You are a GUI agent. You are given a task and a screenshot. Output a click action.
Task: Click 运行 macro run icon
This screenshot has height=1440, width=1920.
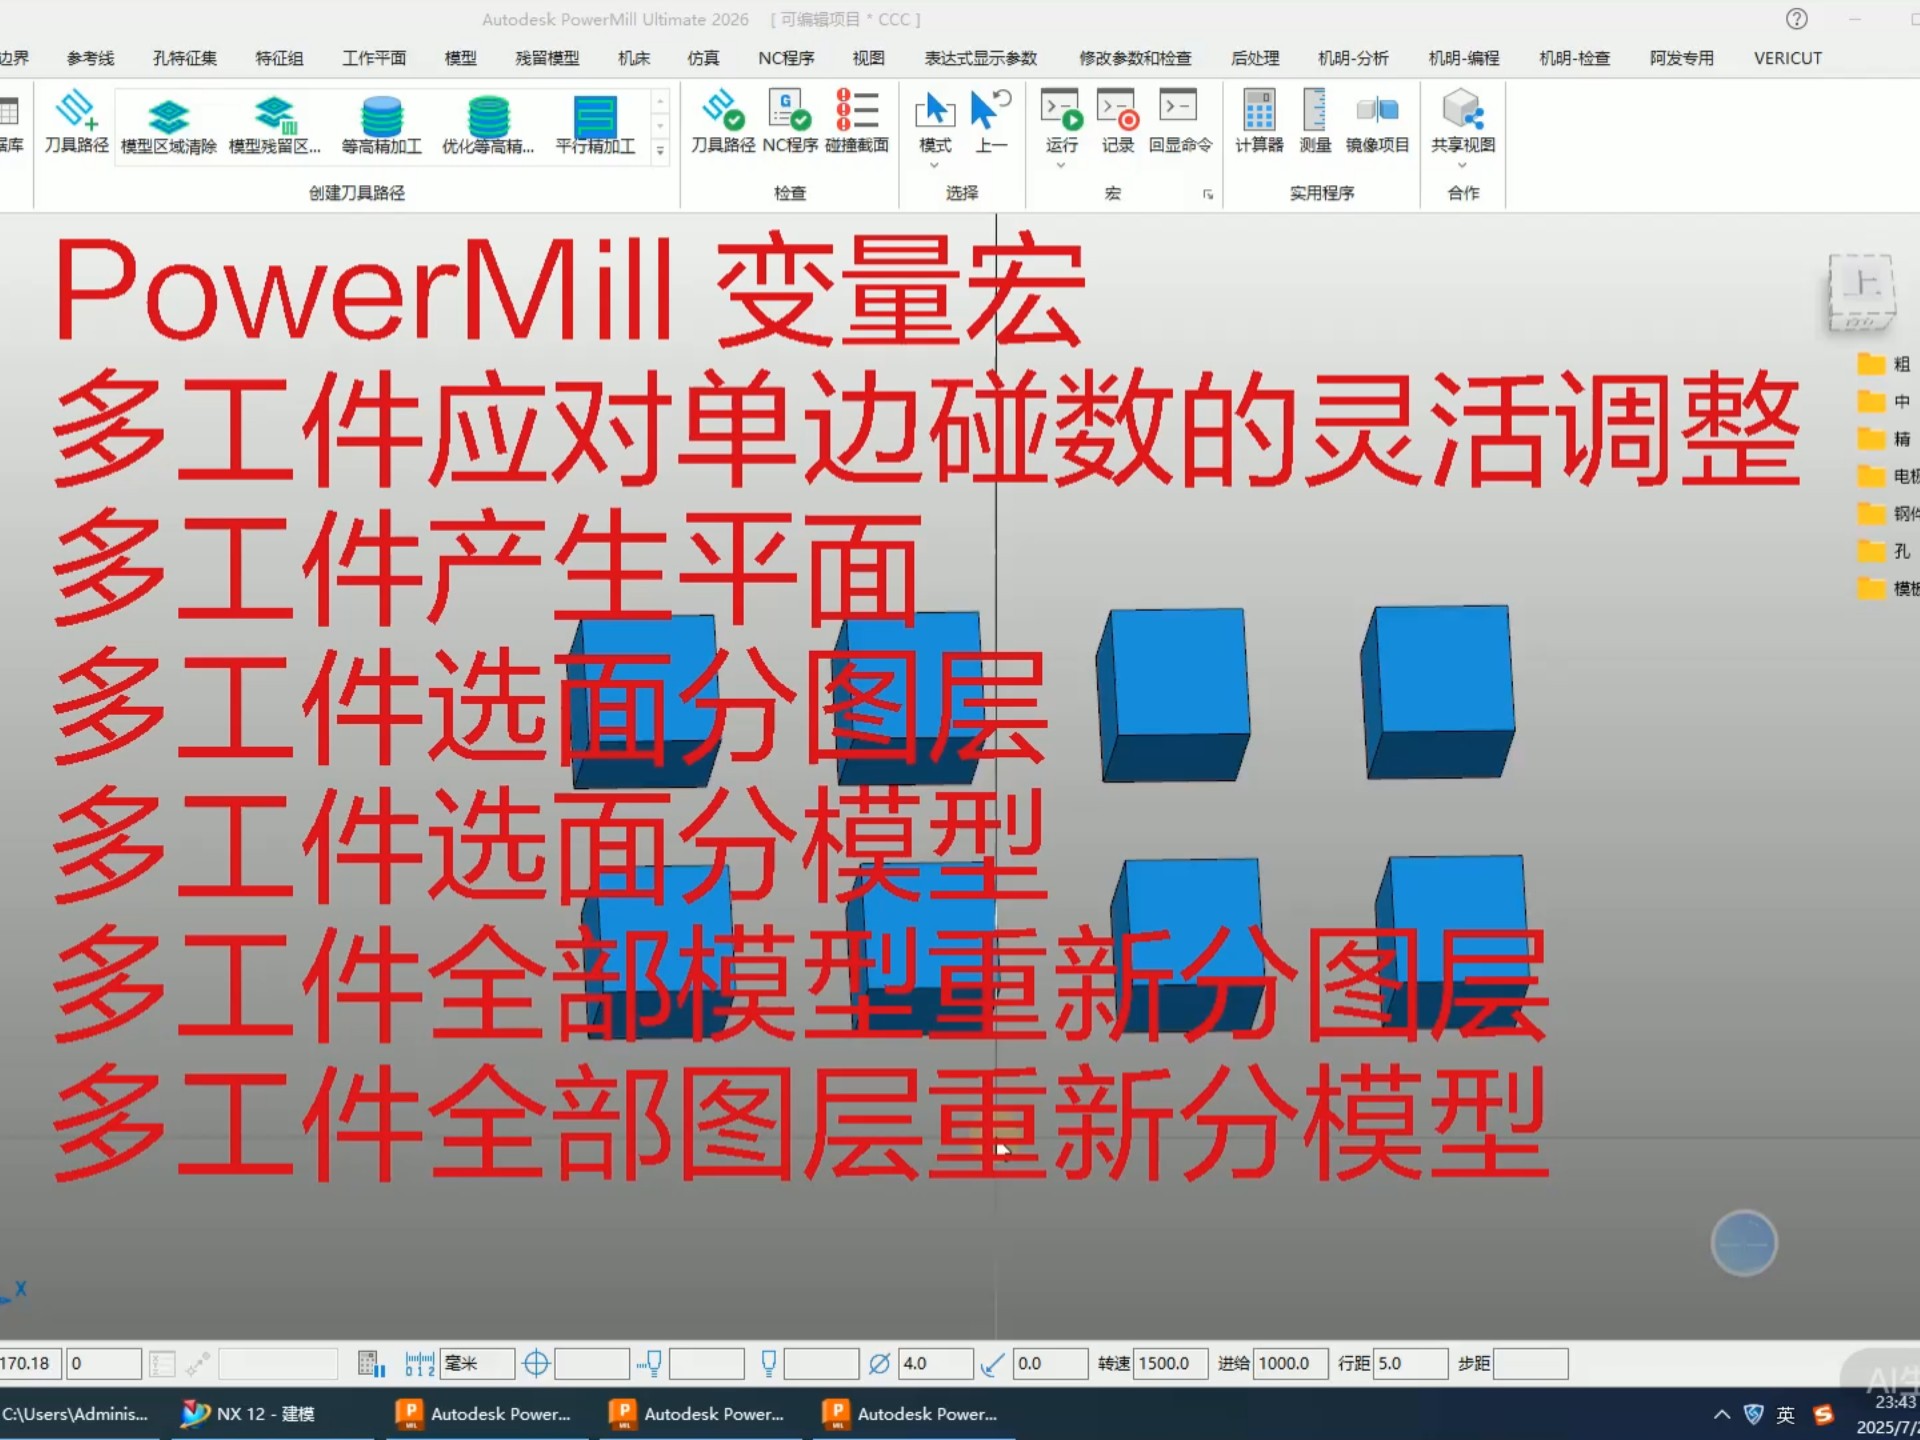[1061, 110]
